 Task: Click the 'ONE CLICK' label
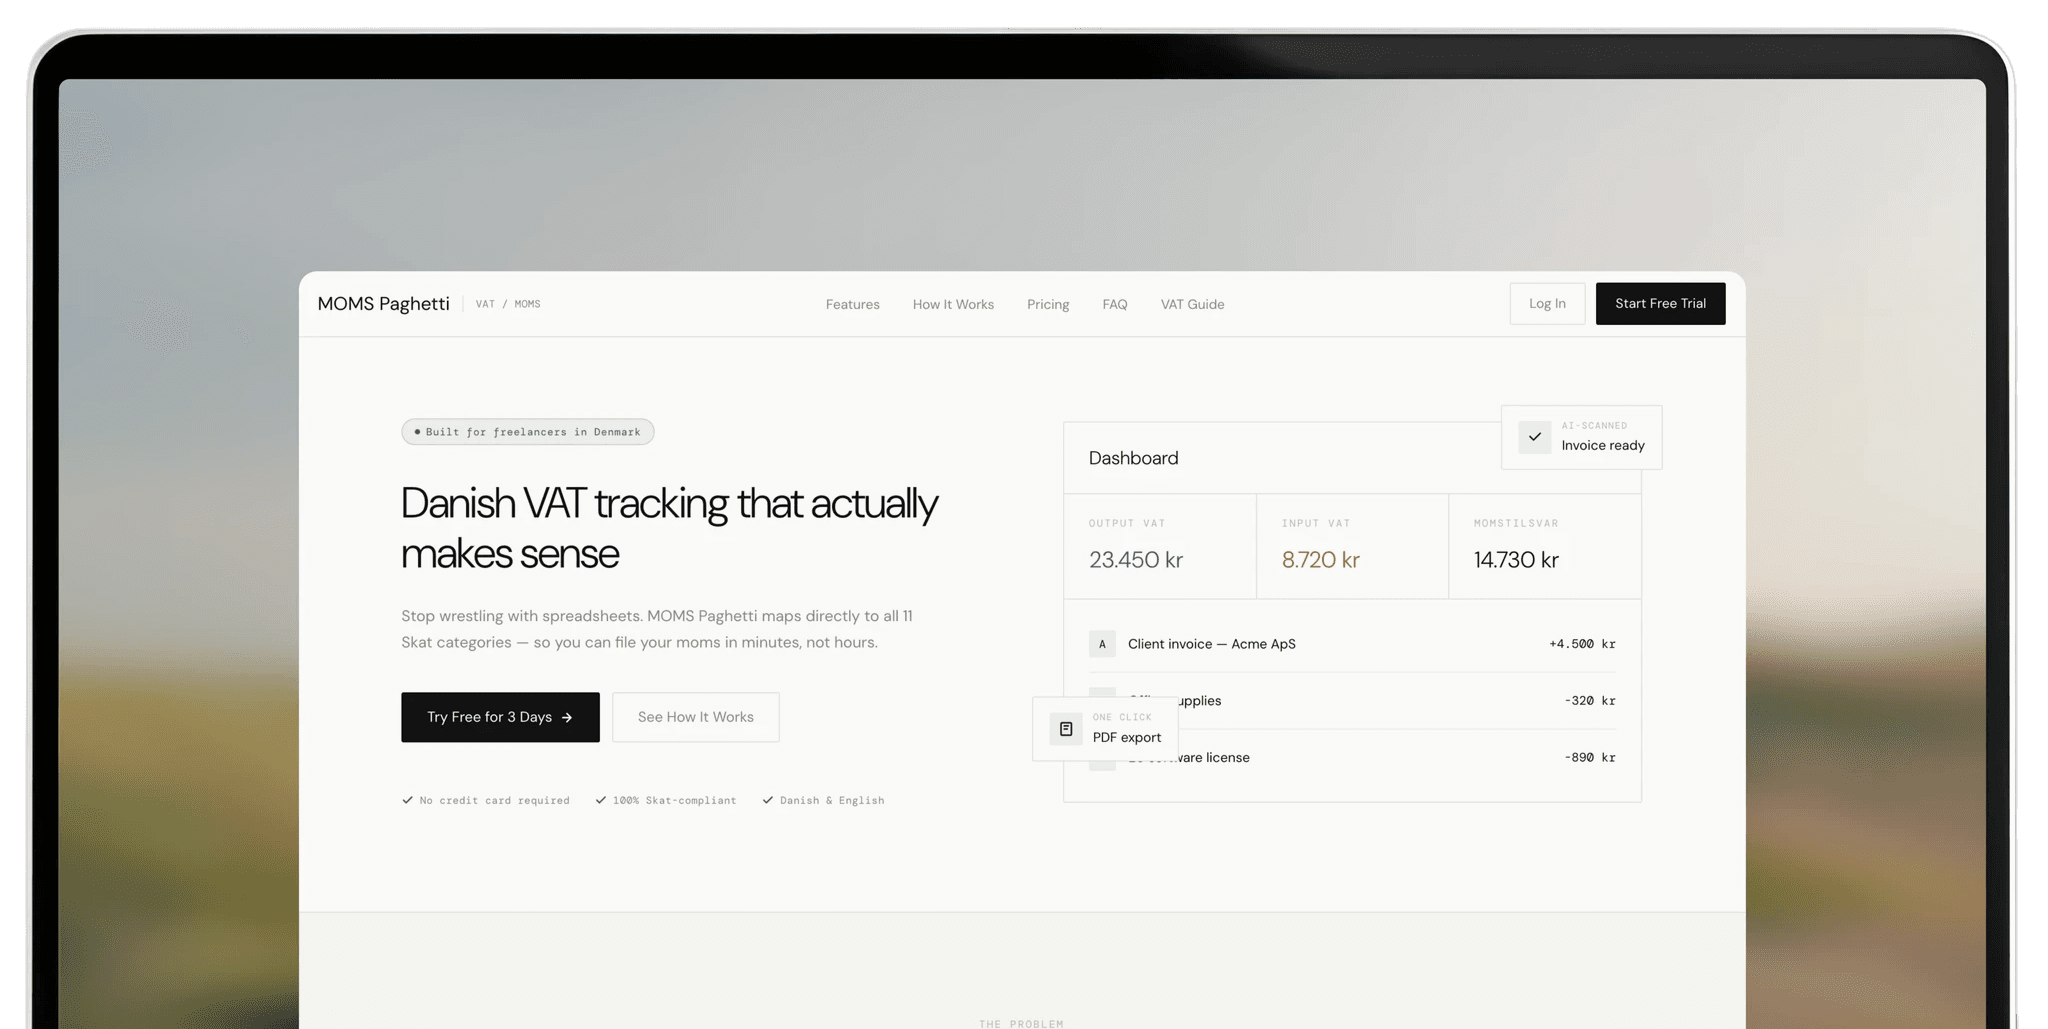coord(1122,718)
